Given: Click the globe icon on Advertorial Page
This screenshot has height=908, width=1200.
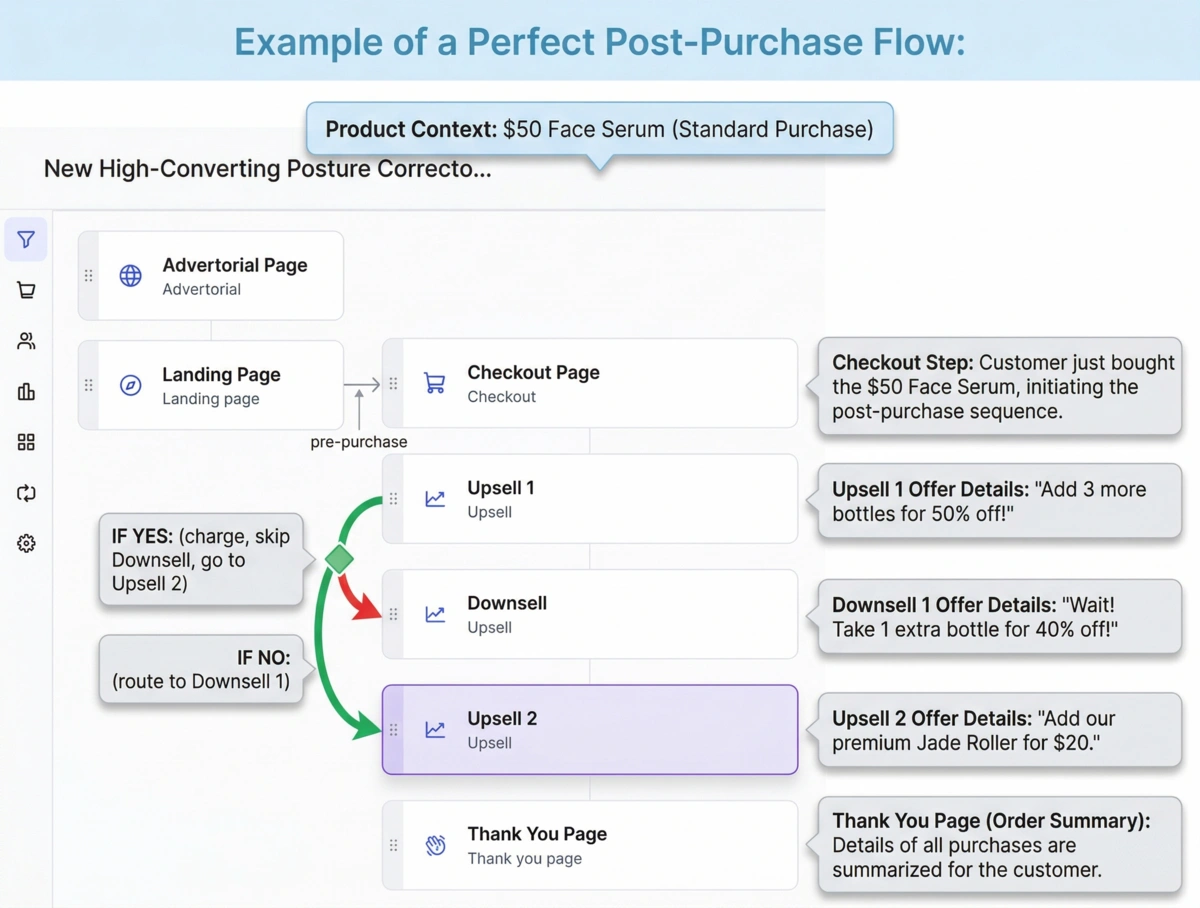Looking at the screenshot, I should coord(131,276).
